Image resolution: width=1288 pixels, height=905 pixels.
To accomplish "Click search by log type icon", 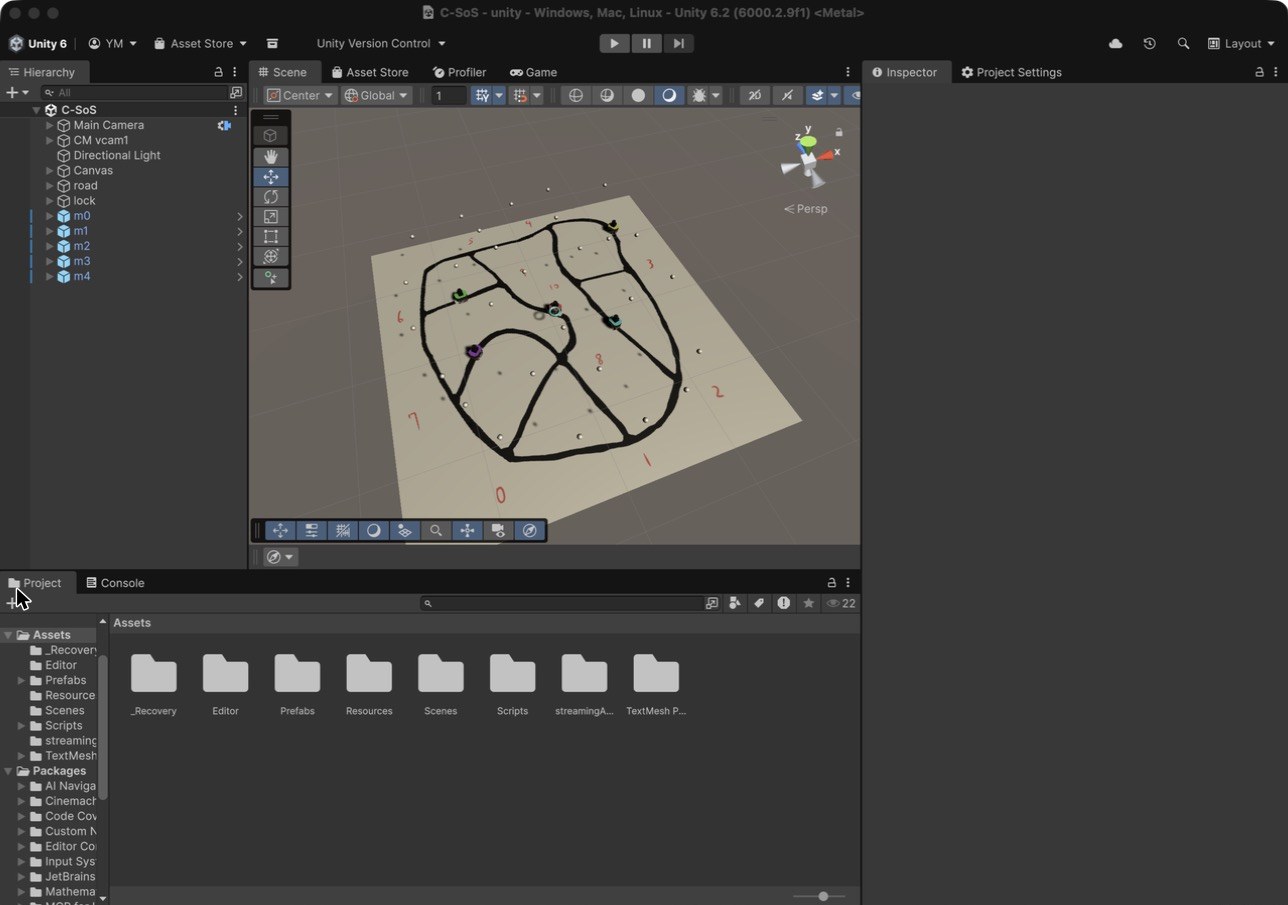I will (784, 603).
